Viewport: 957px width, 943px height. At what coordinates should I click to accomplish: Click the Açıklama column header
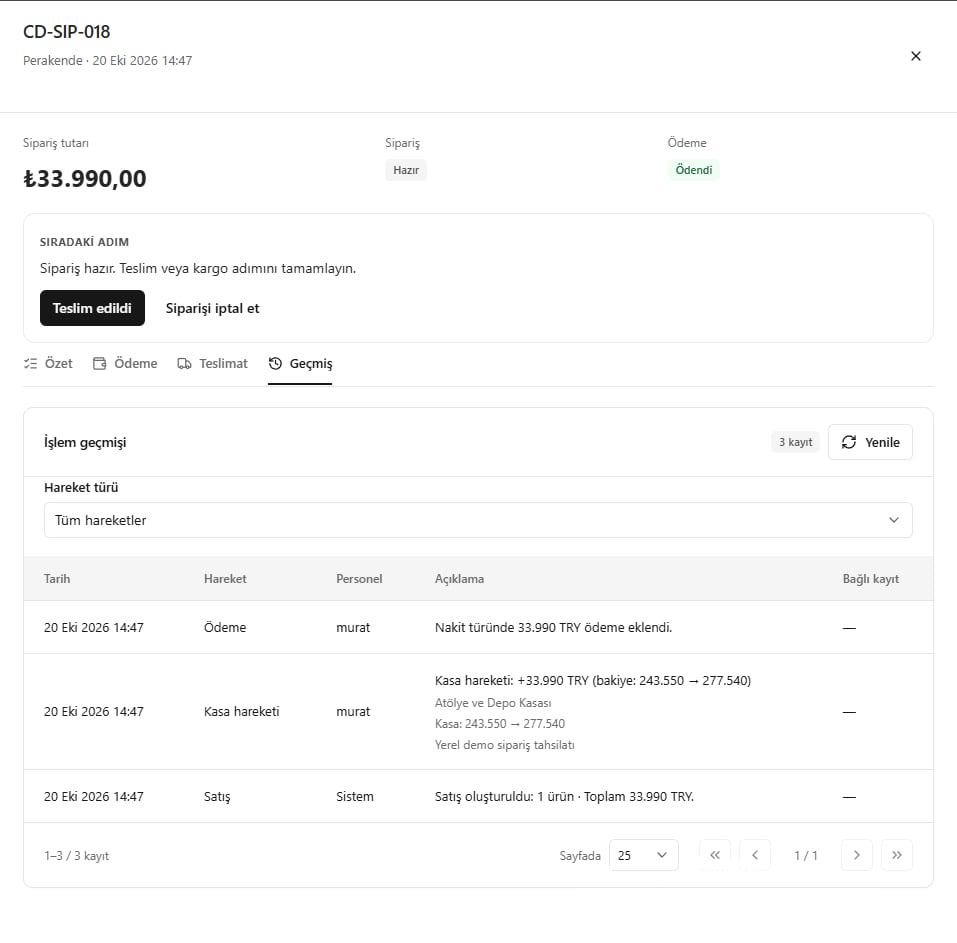tap(460, 579)
